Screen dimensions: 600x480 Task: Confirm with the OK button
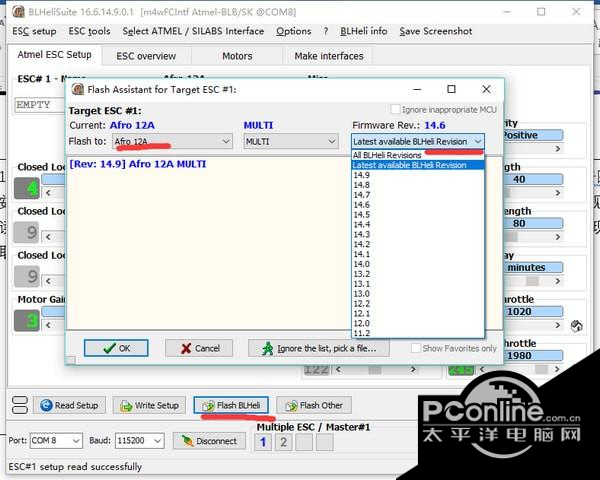(x=116, y=348)
